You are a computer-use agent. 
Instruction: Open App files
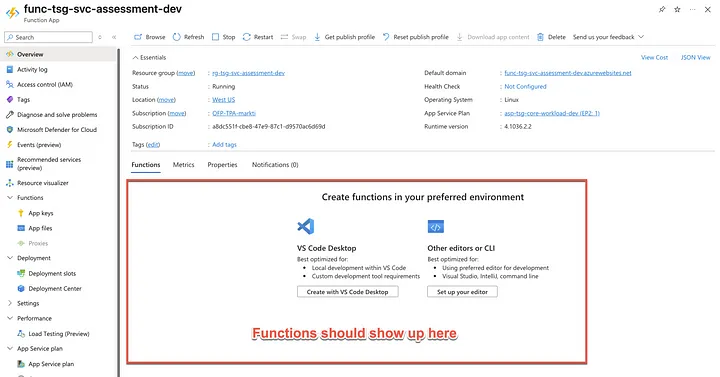40,228
